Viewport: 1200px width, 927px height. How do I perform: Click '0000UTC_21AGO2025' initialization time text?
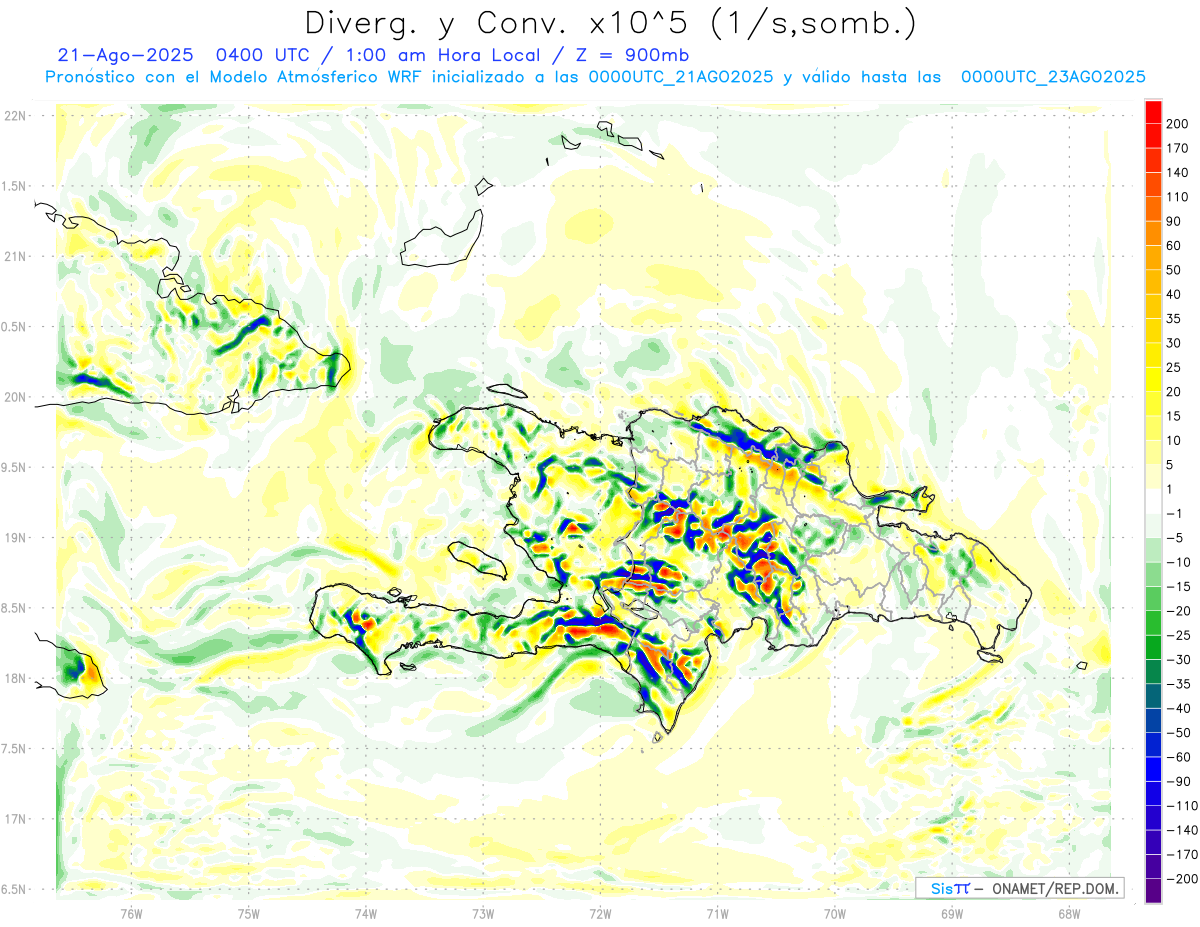pyautogui.click(x=680, y=77)
